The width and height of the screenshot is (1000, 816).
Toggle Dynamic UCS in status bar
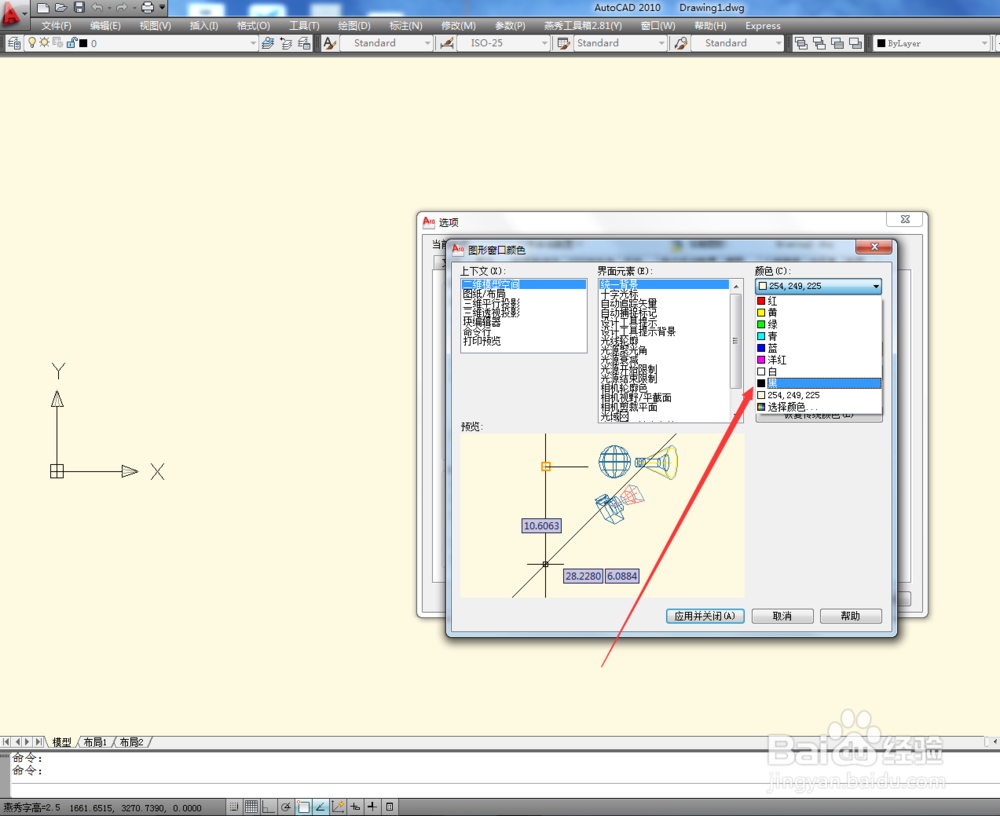click(337, 807)
